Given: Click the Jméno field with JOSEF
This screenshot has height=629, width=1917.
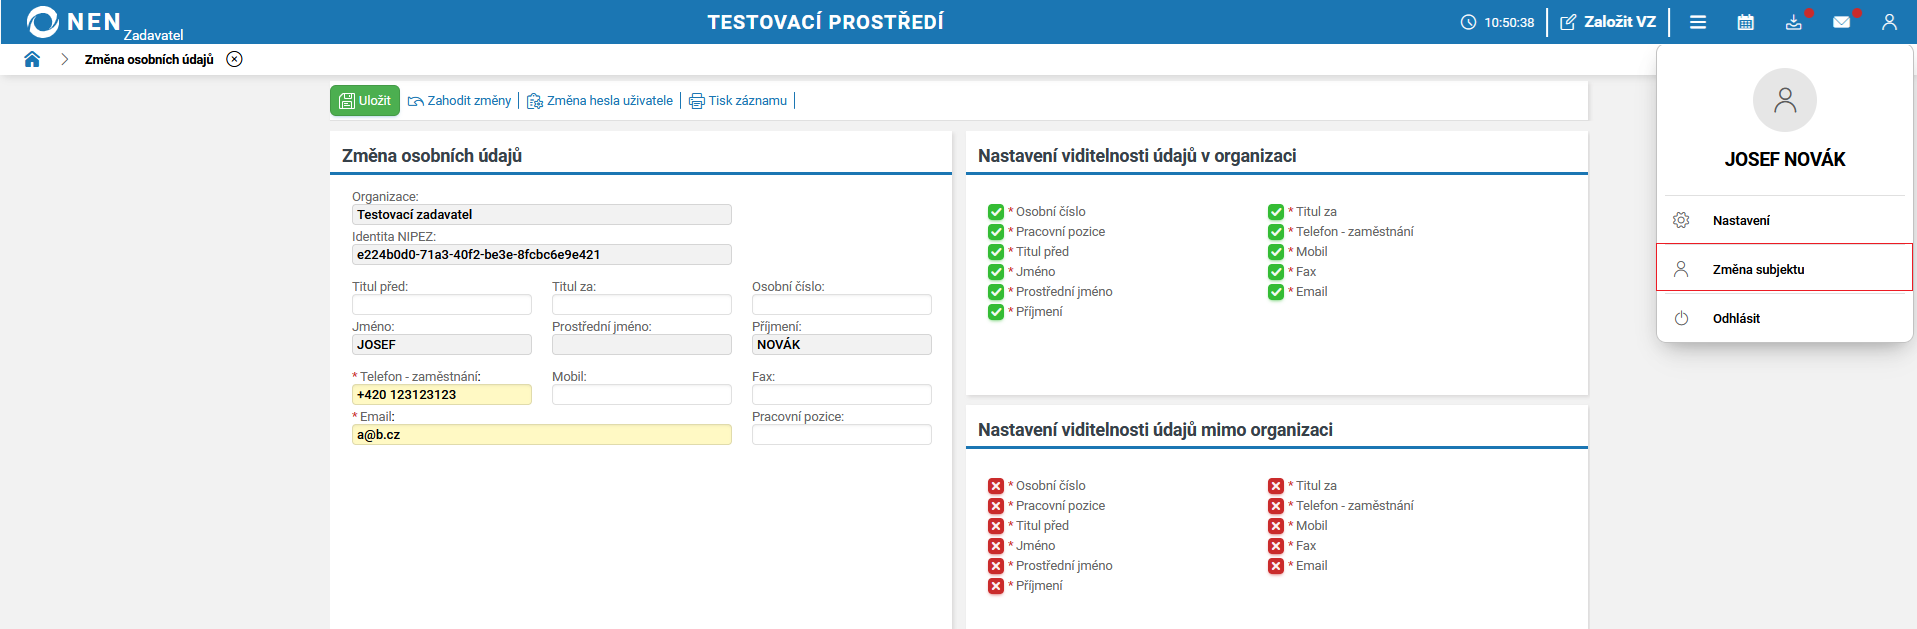Looking at the screenshot, I should [442, 345].
